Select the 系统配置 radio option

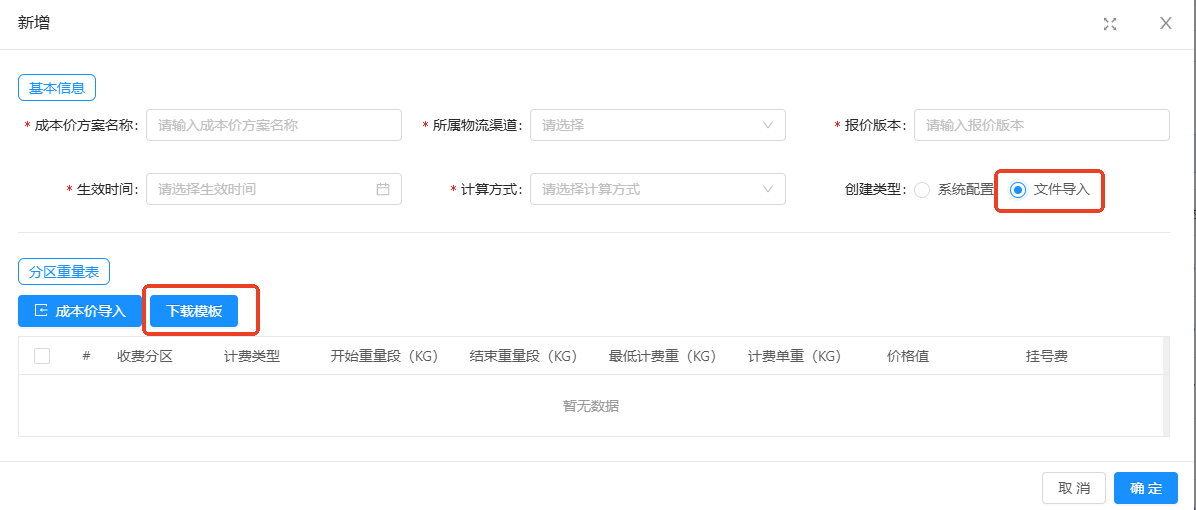(922, 190)
